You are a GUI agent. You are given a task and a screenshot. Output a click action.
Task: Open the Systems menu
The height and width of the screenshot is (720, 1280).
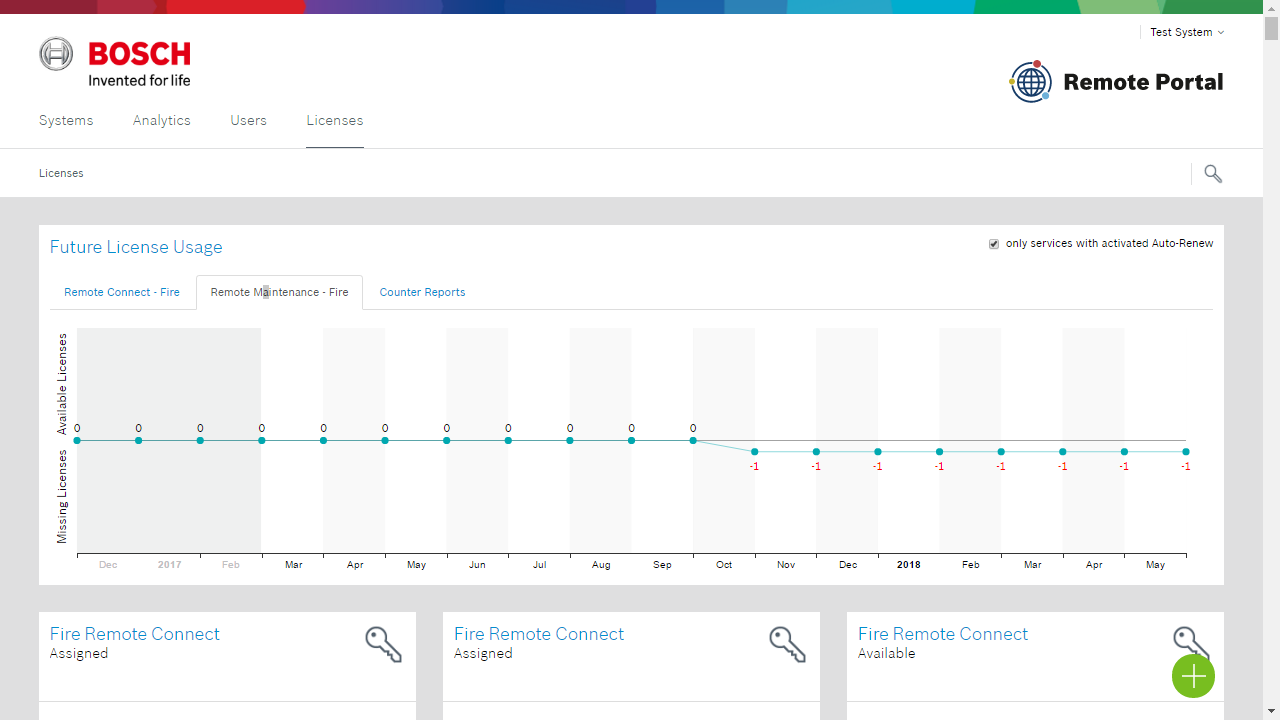66,120
